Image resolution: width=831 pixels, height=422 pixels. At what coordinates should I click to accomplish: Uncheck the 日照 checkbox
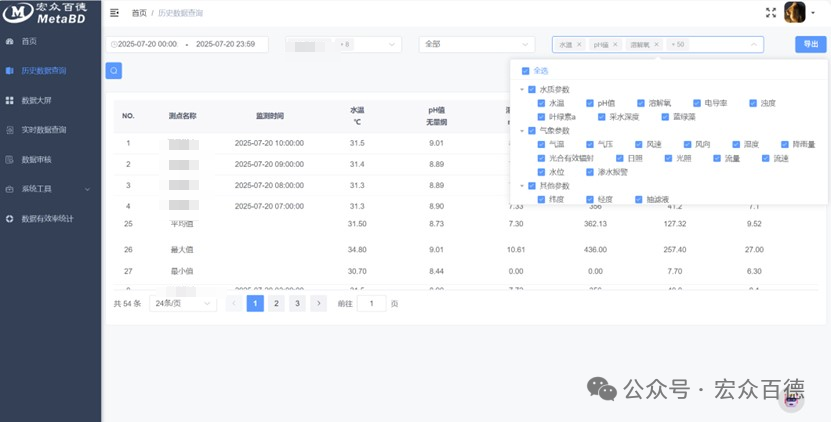tap(620, 158)
